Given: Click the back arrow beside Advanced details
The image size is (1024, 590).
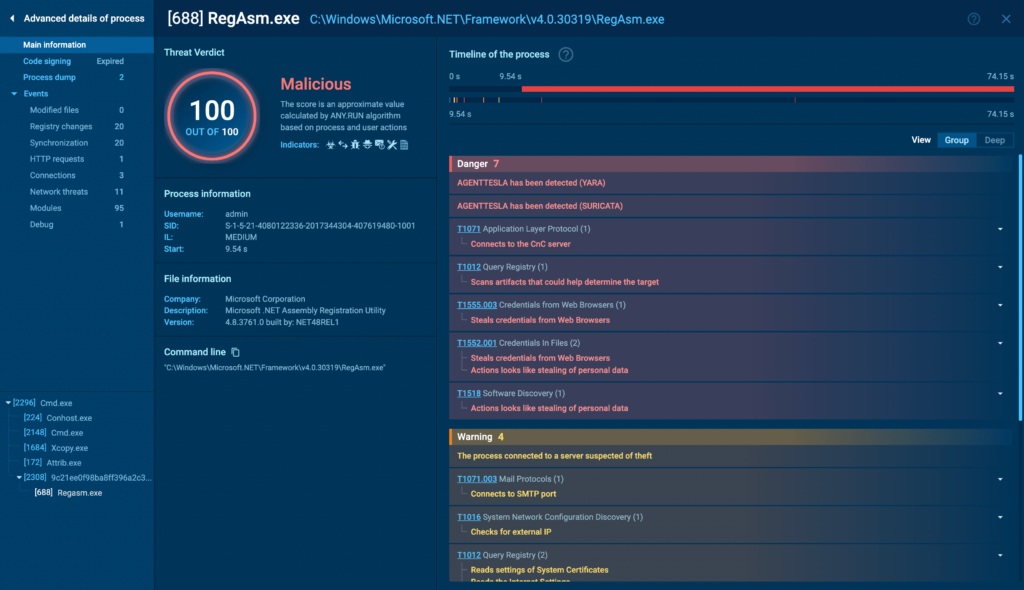Looking at the screenshot, I should pyautogui.click(x=12, y=18).
